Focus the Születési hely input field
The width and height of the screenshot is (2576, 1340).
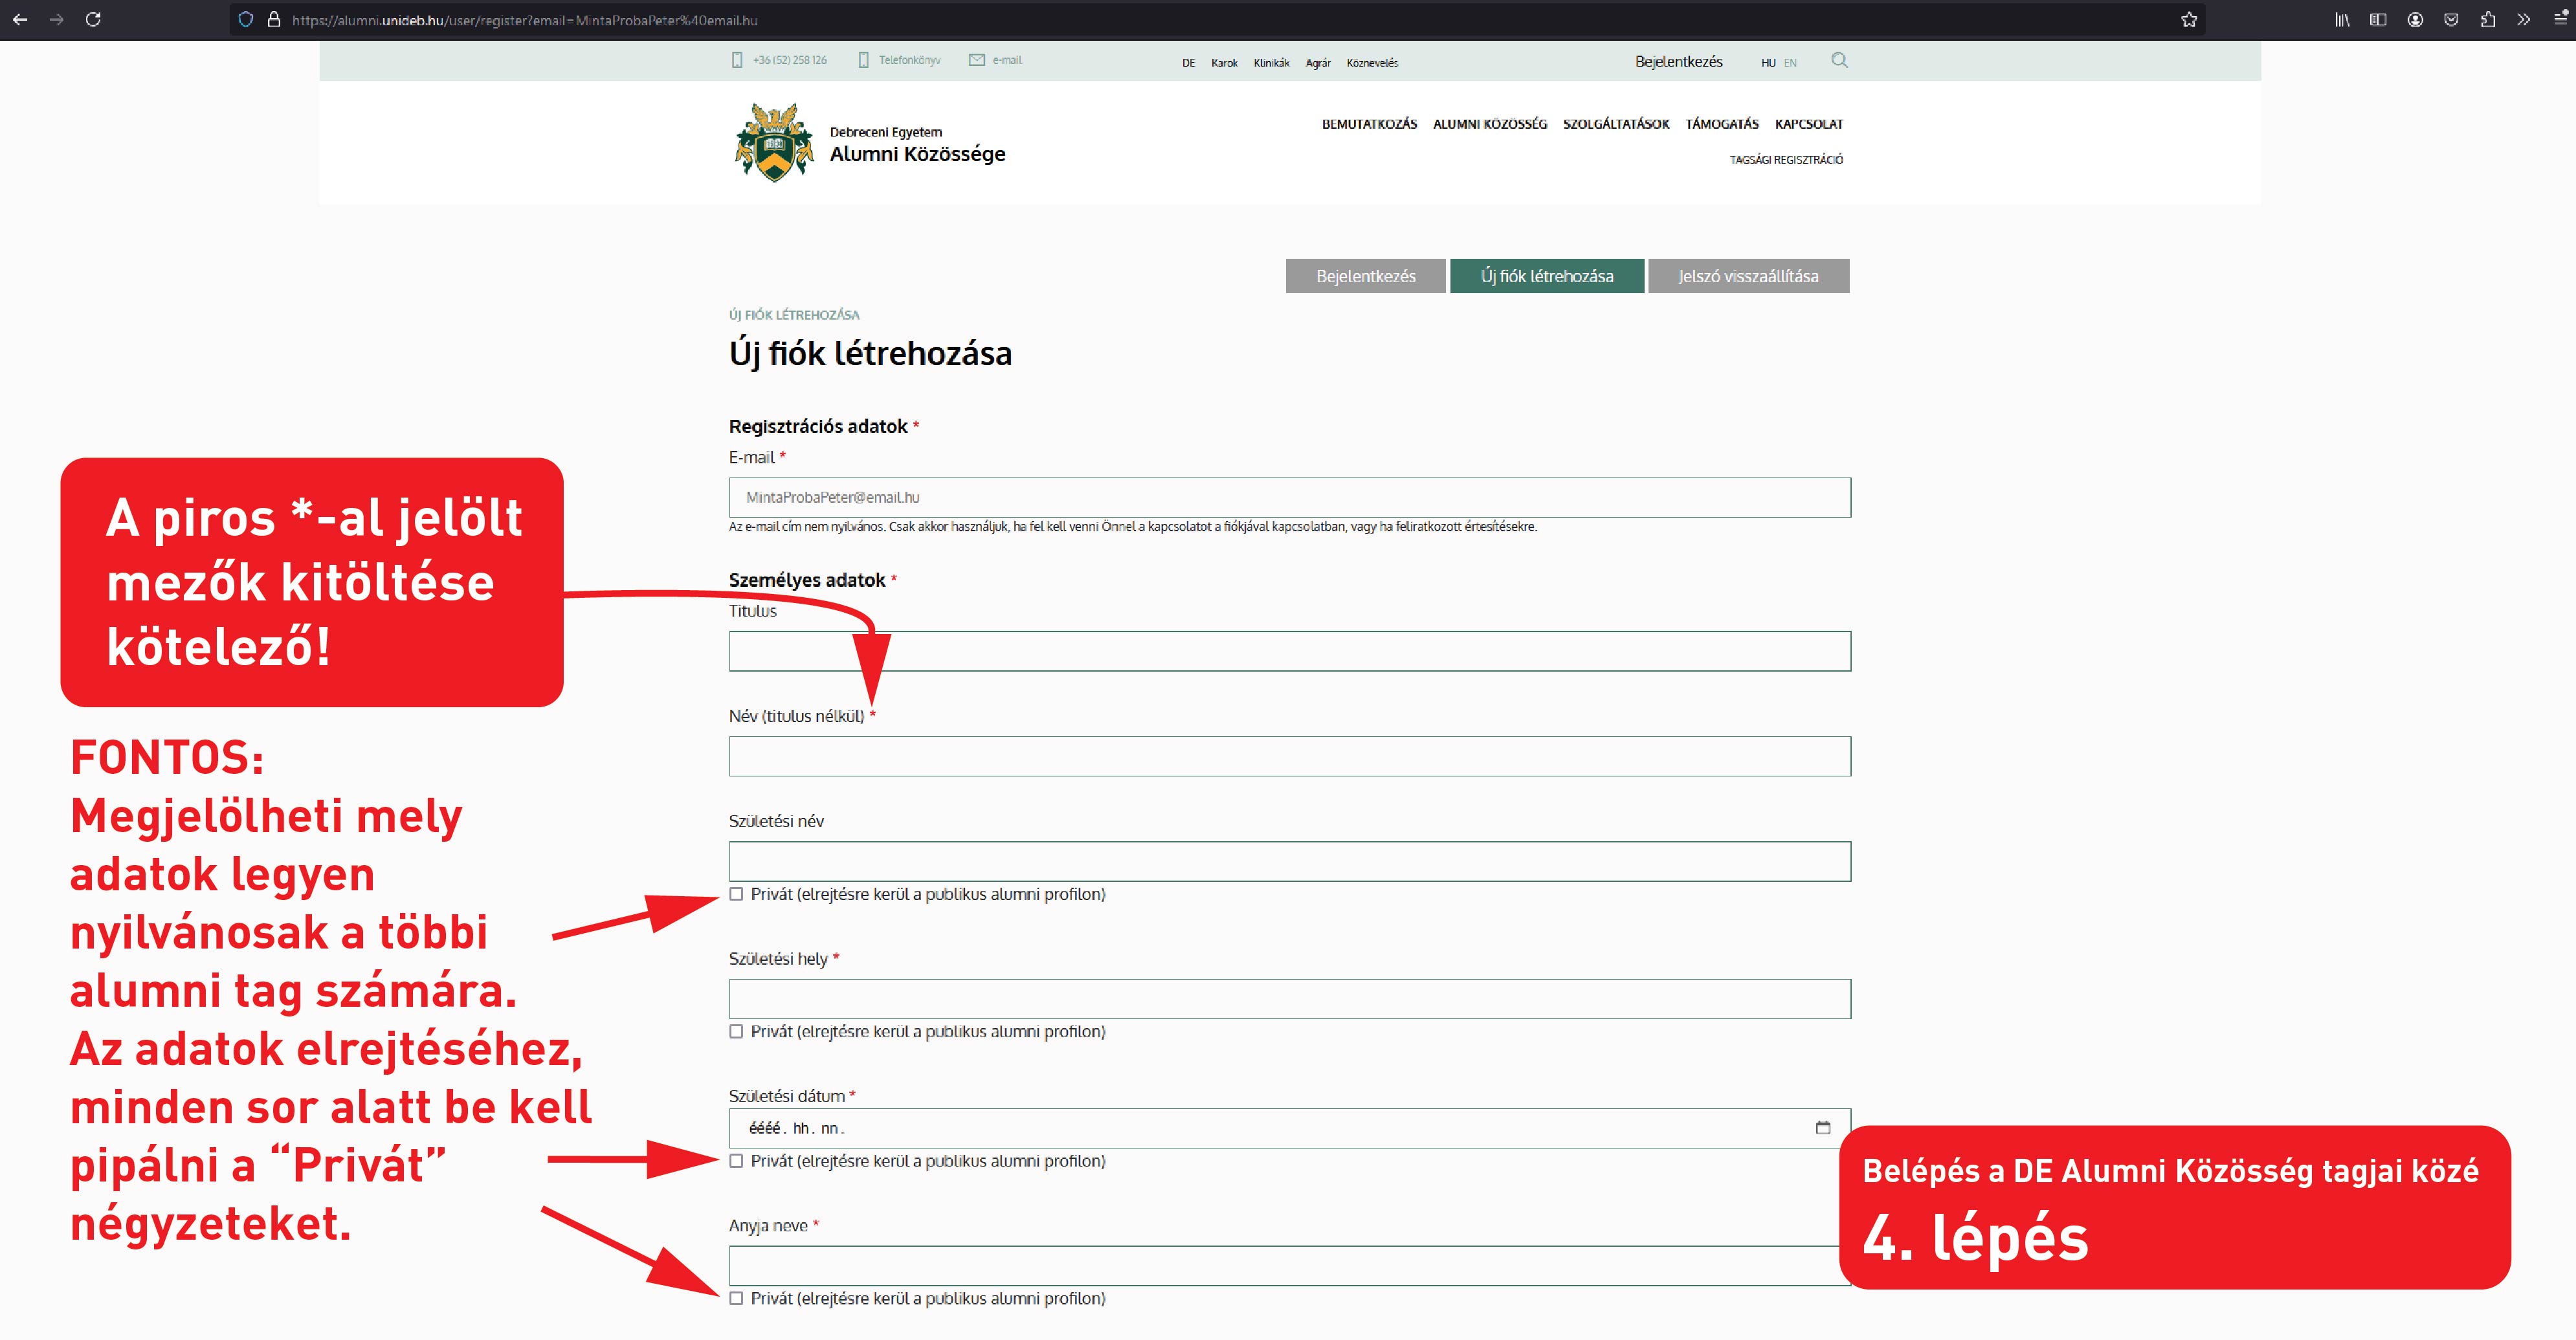(1290, 999)
